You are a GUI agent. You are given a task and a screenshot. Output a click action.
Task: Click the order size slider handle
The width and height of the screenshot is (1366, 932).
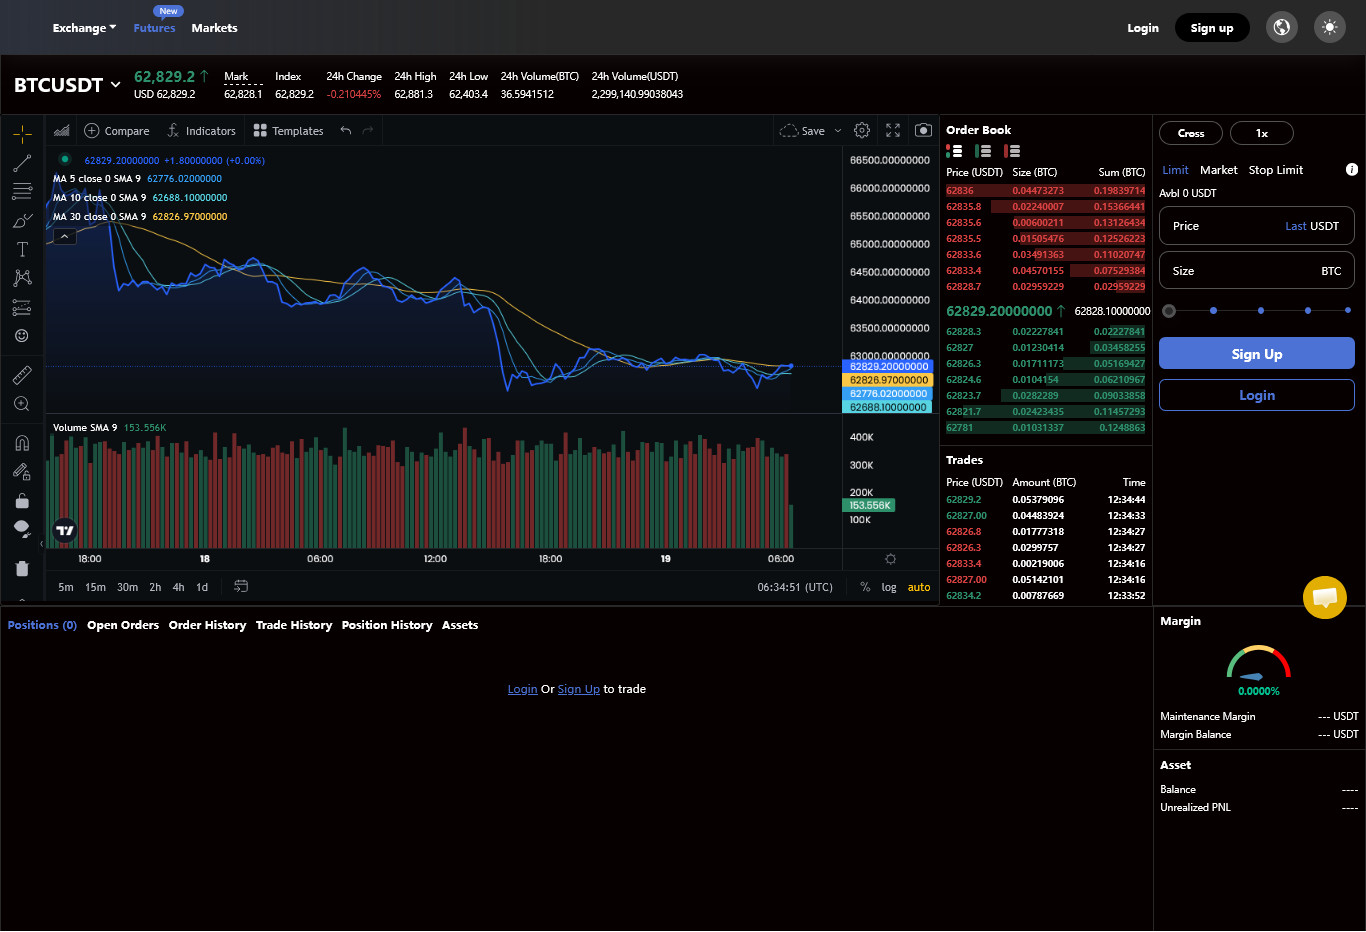click(1169, 311)
